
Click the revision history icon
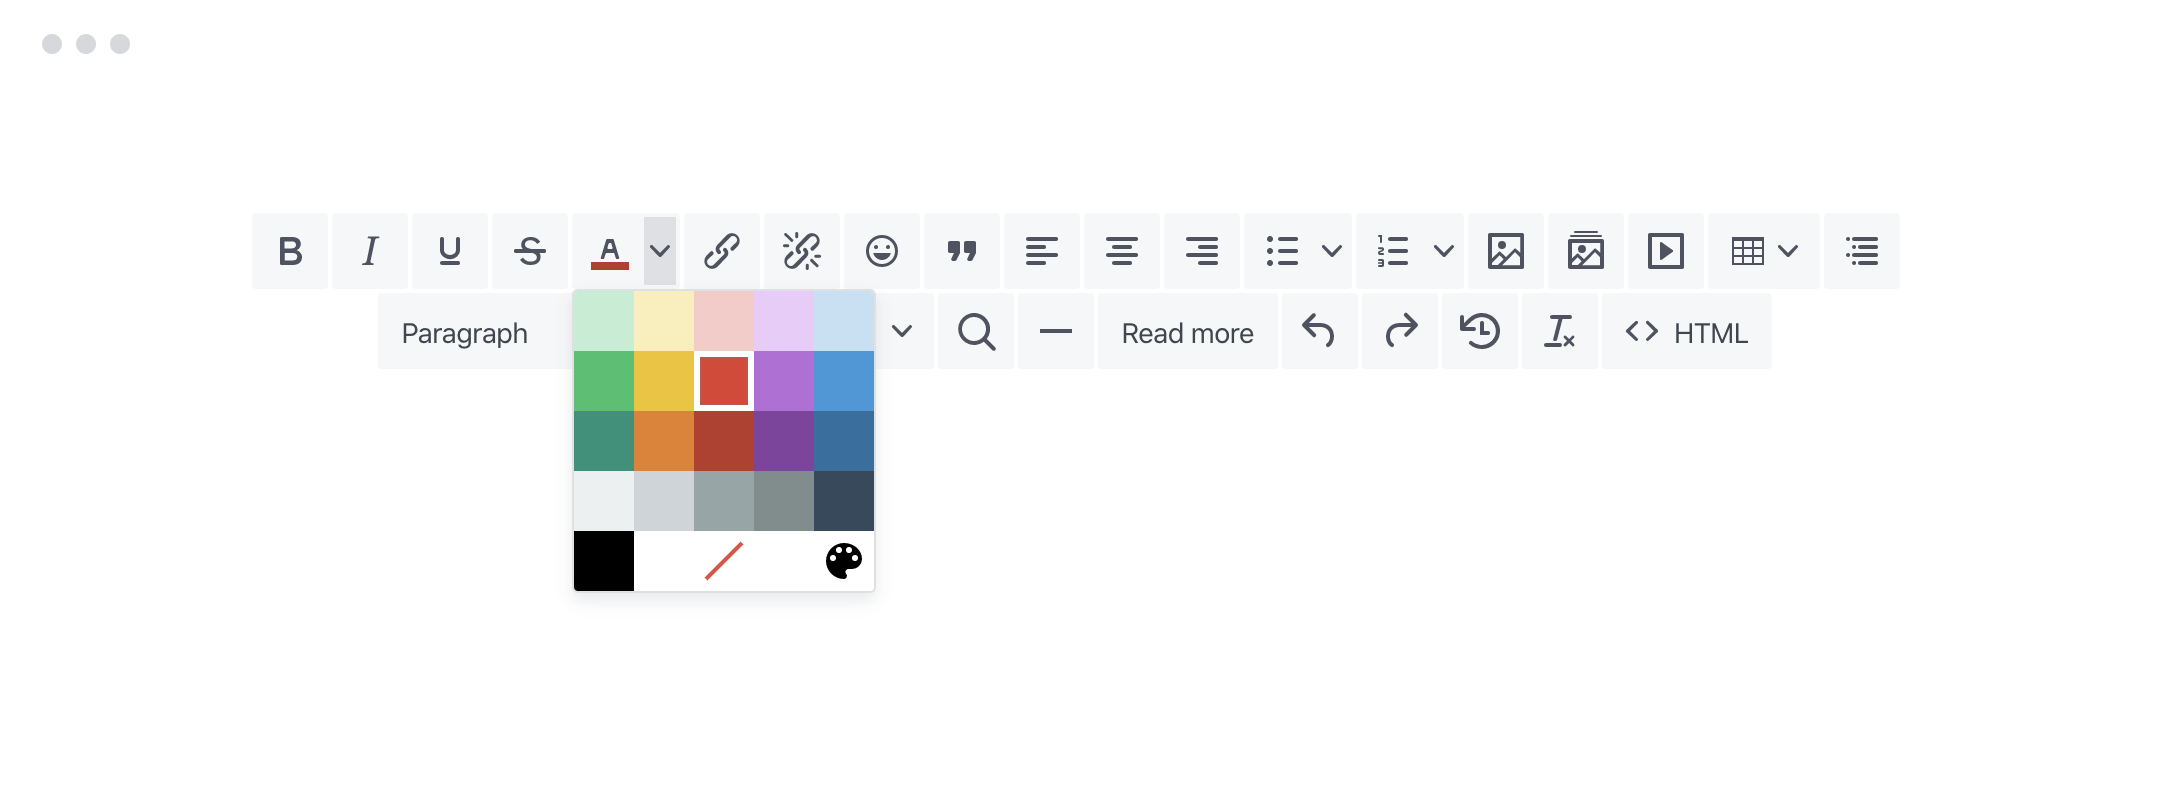pos(1480,331)
